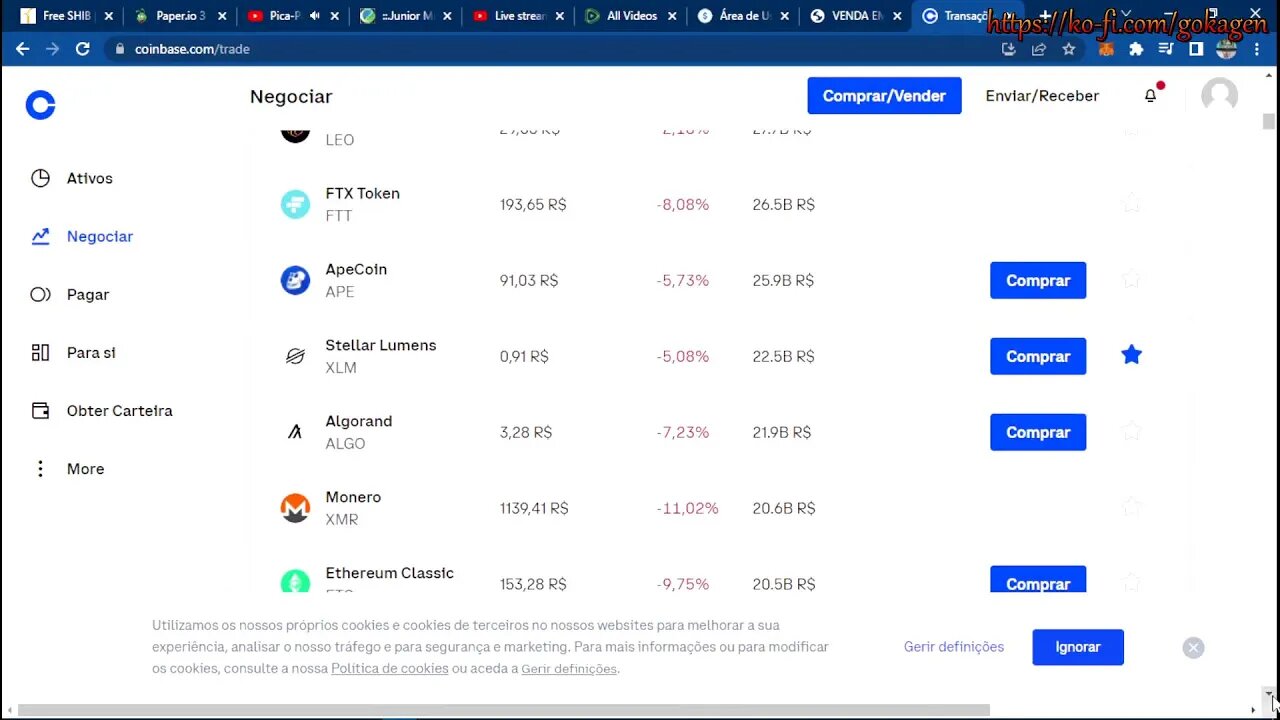Image resolution: width=1280 pixels, height=720 pixels.
Task: Toggle watchlist star for Ethereum Classic
Action: [x=1131, y=582]
